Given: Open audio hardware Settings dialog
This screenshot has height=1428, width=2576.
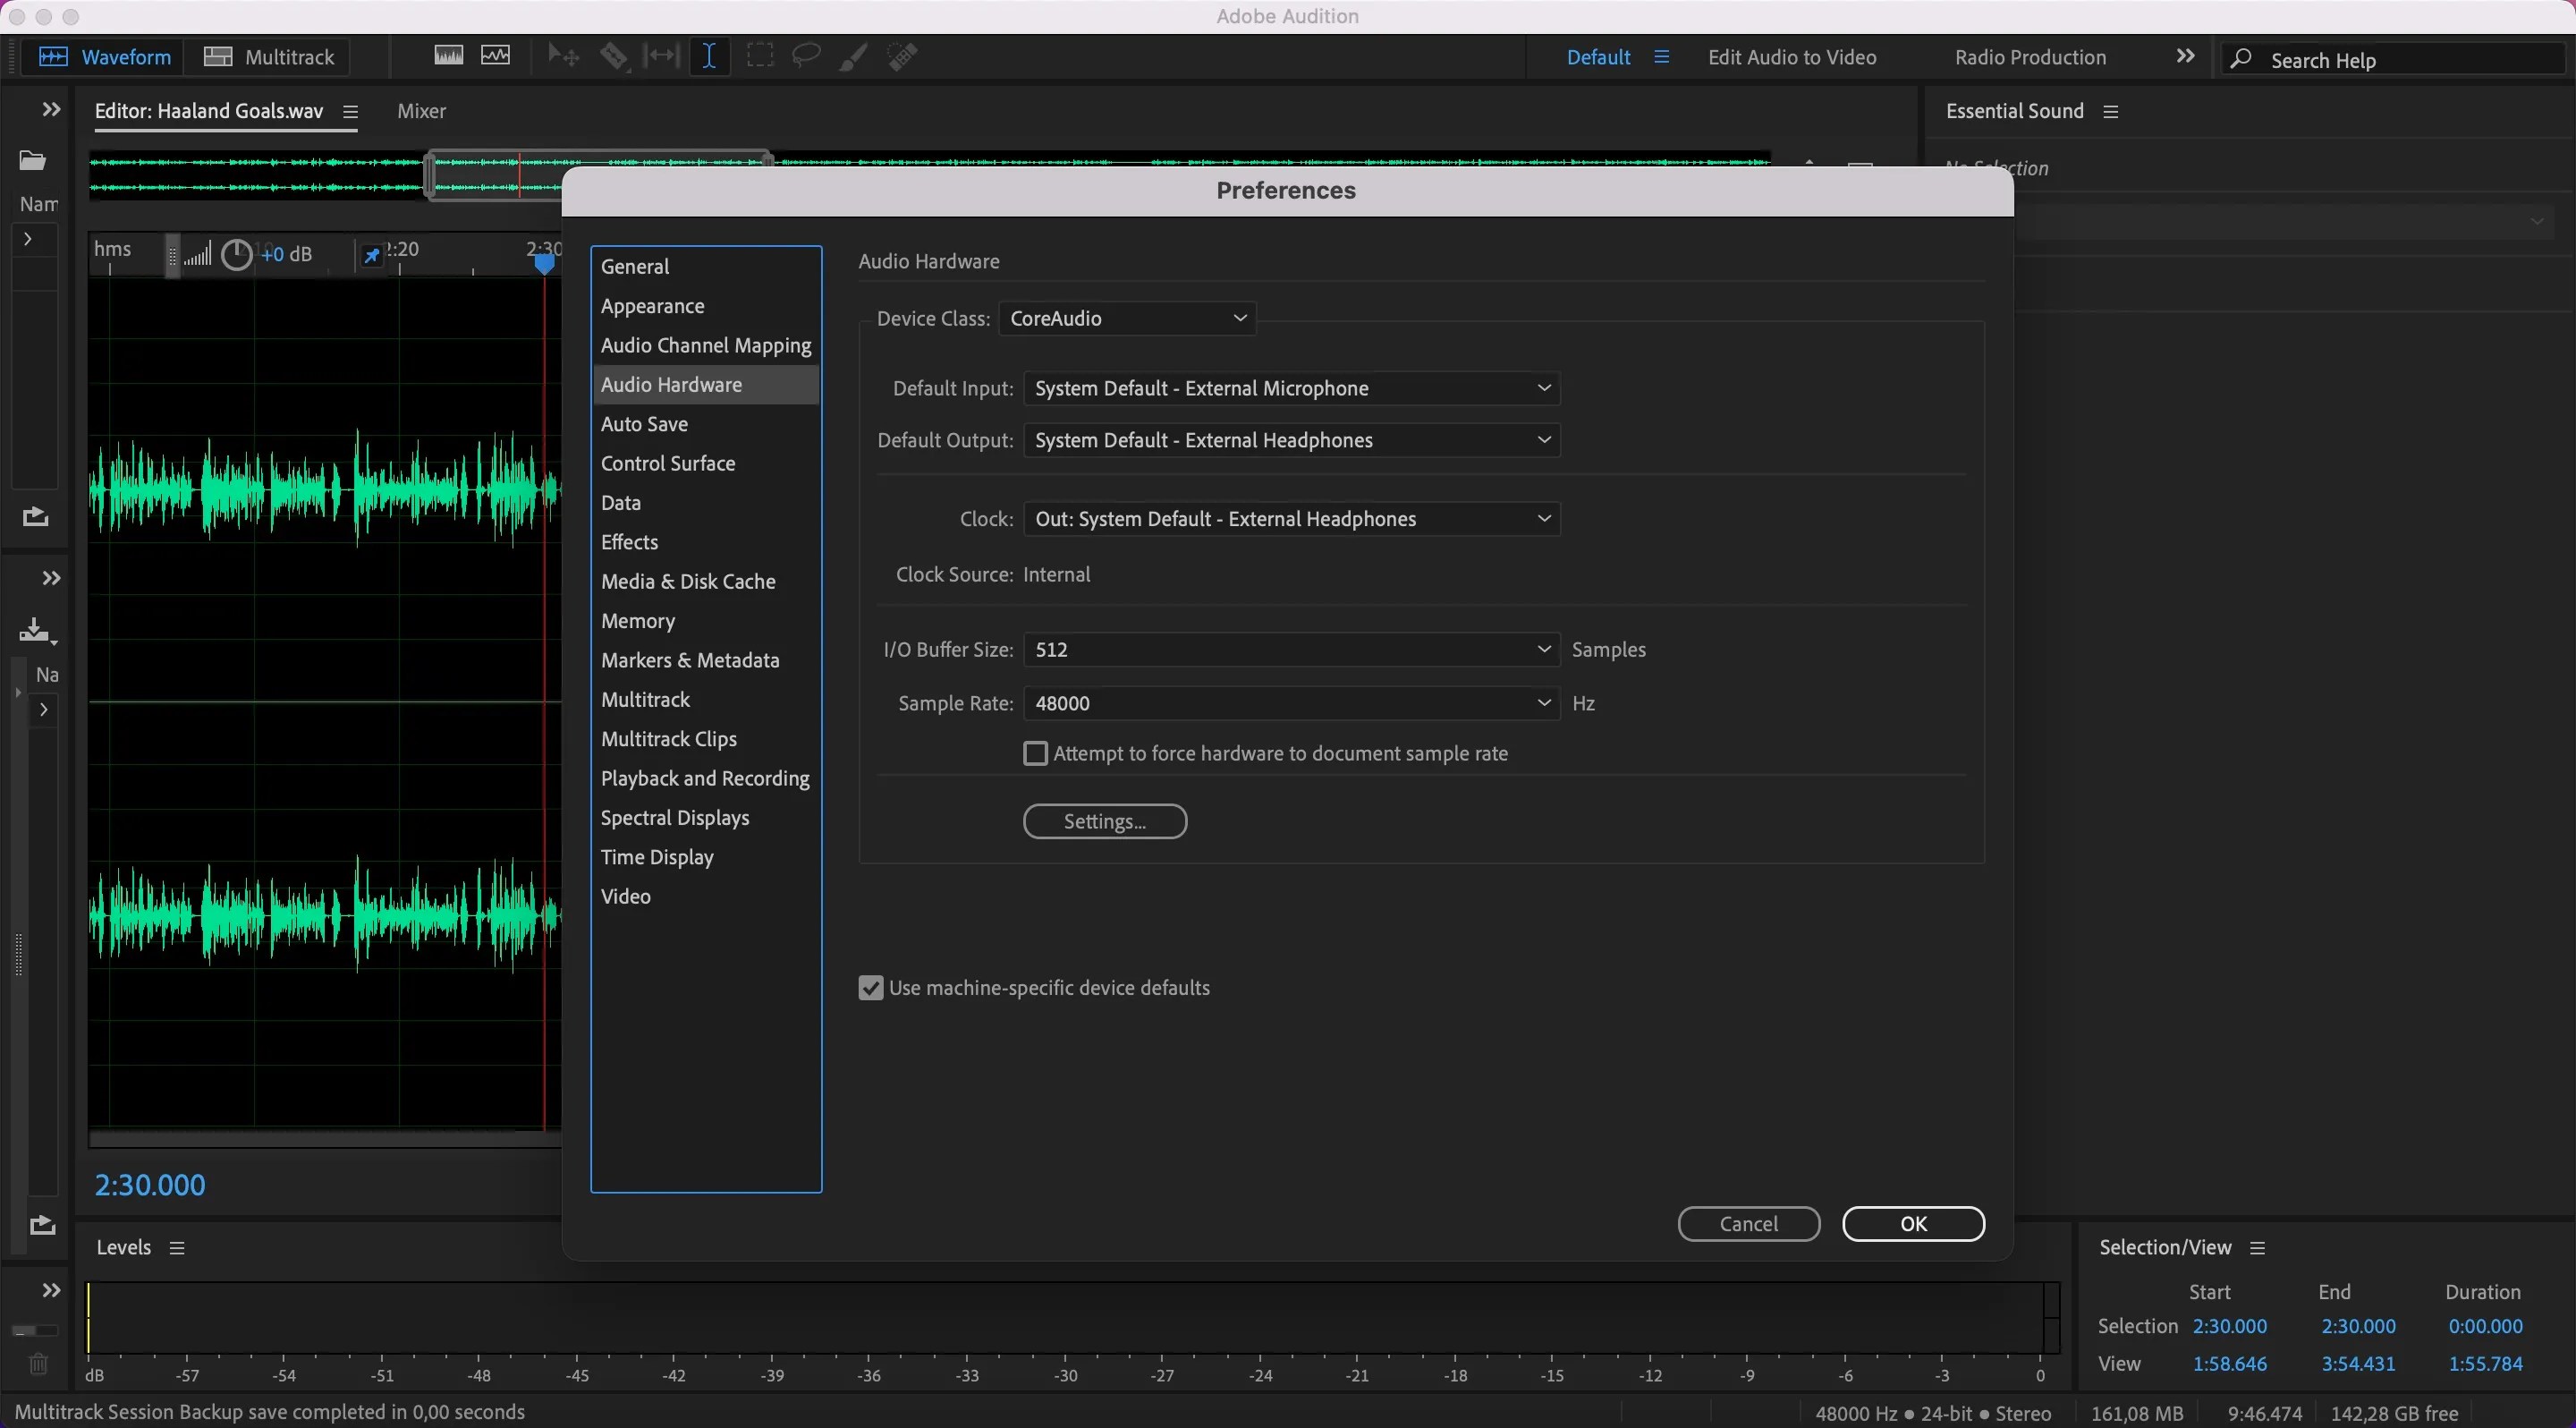Looking at the screenshot, I should 1104,821.
